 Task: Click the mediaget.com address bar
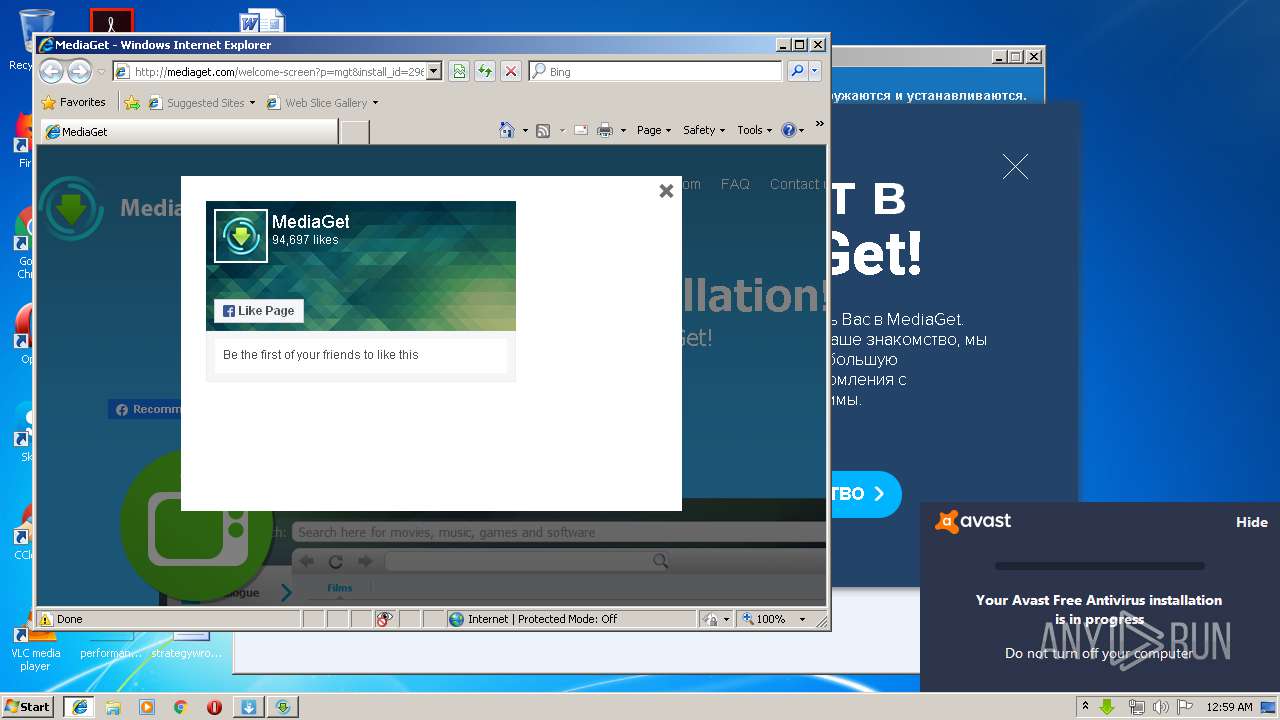click(x=276, y=72)
